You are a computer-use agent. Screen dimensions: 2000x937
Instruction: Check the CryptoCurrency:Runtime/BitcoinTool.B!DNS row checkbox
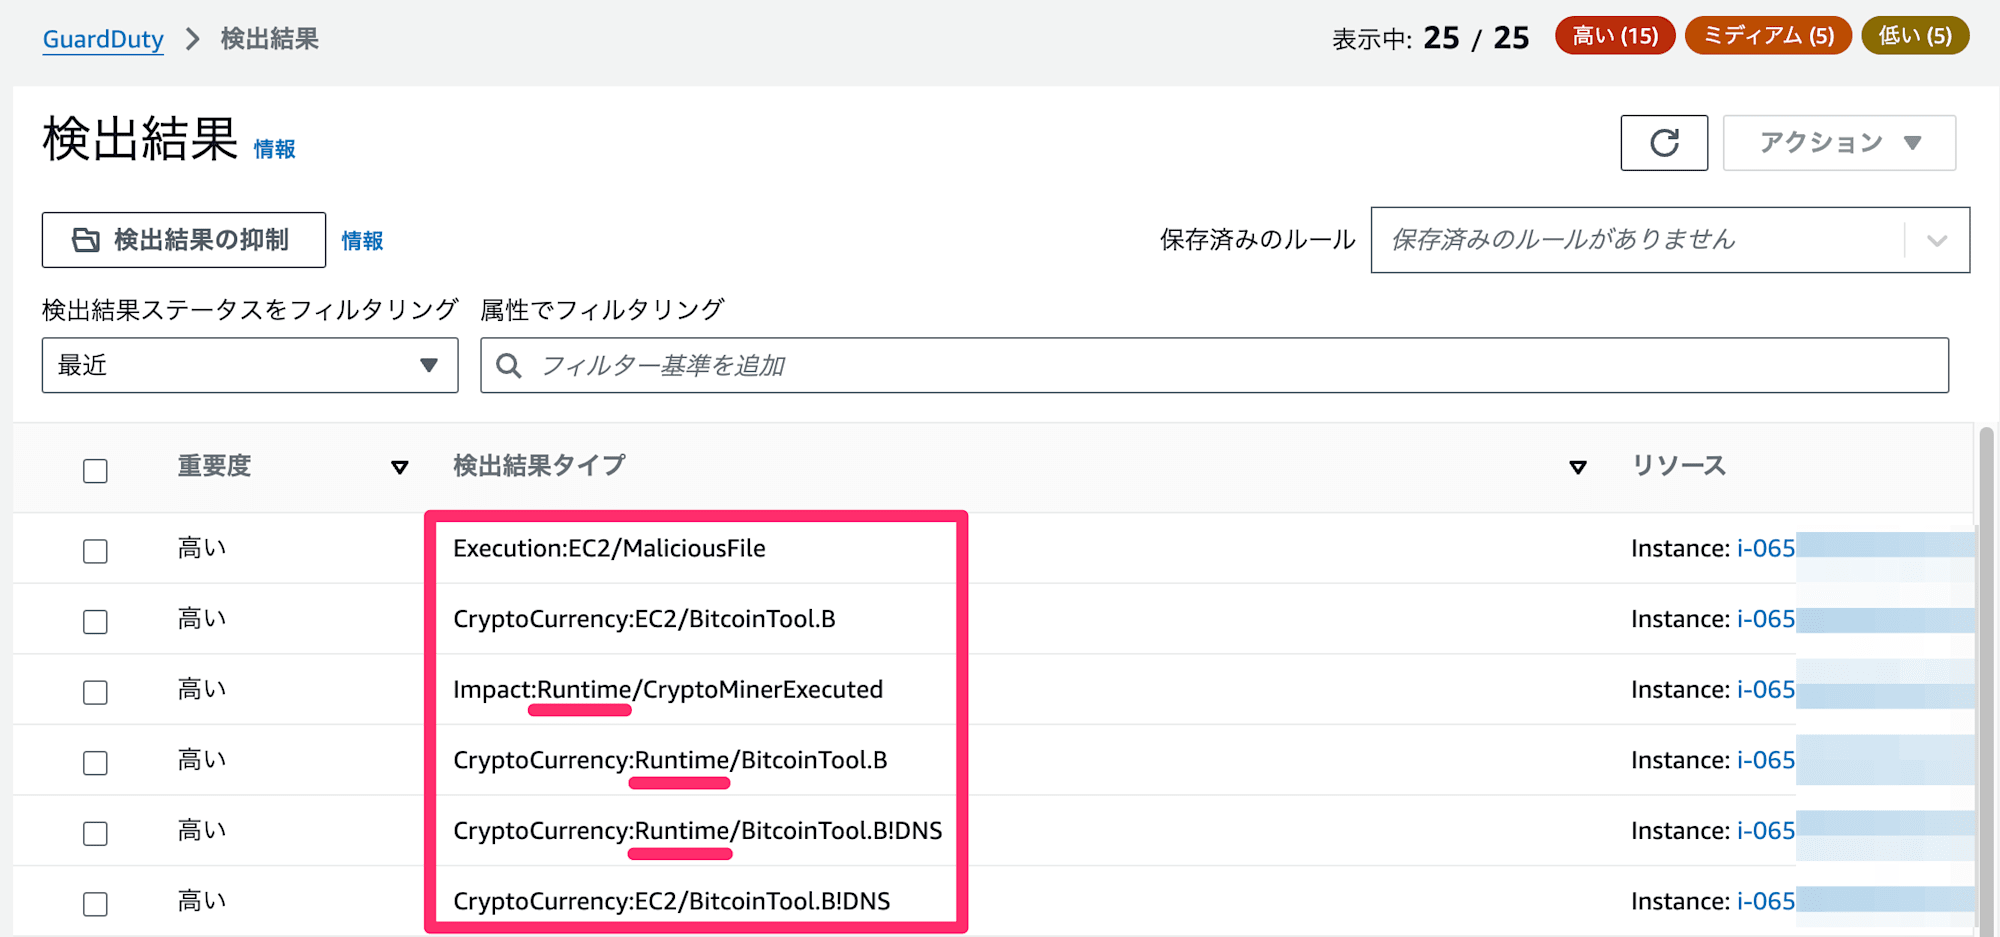coord(95,833)
